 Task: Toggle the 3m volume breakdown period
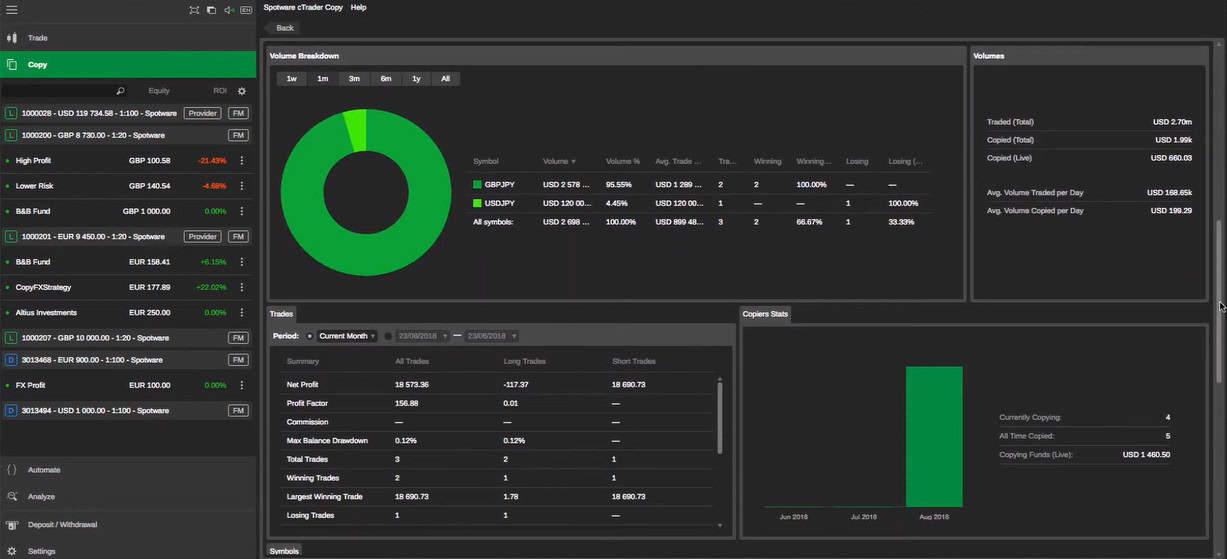coord(354,79)
